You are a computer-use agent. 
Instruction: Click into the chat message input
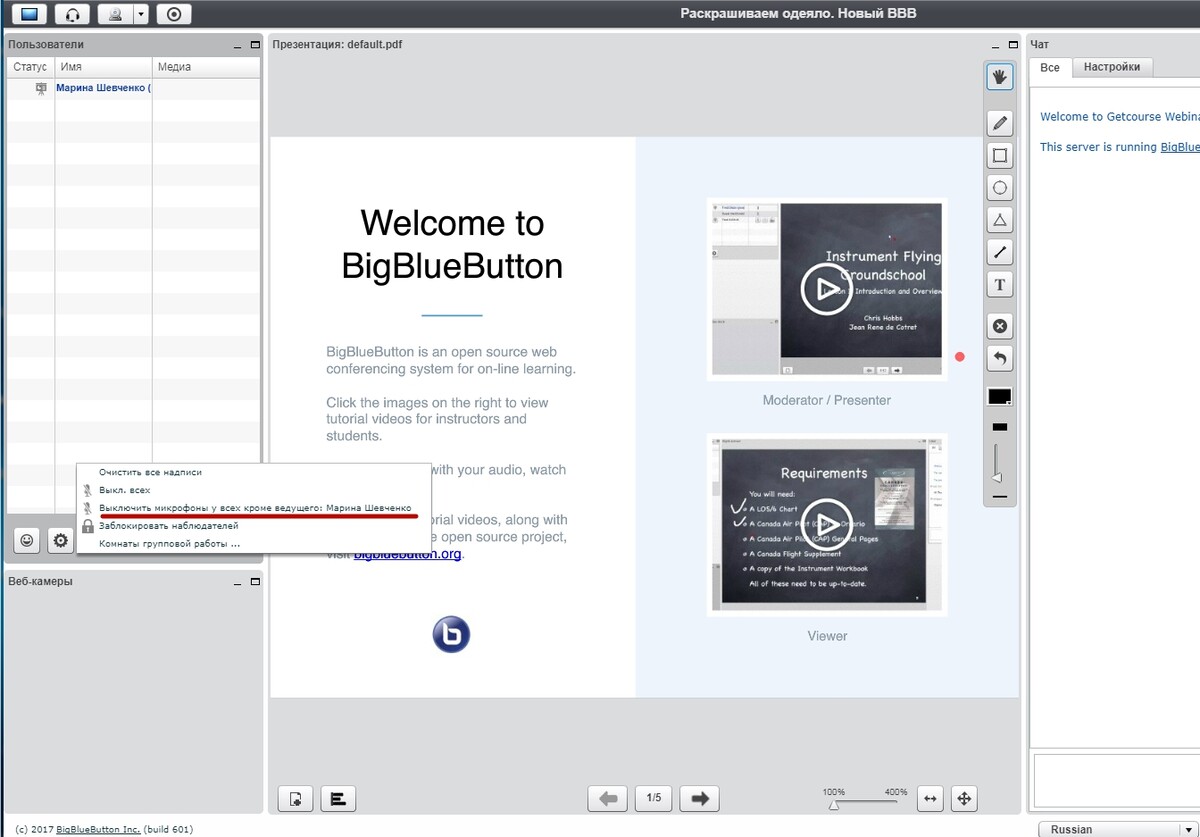pyautogui.click(x=1116, y=781)
